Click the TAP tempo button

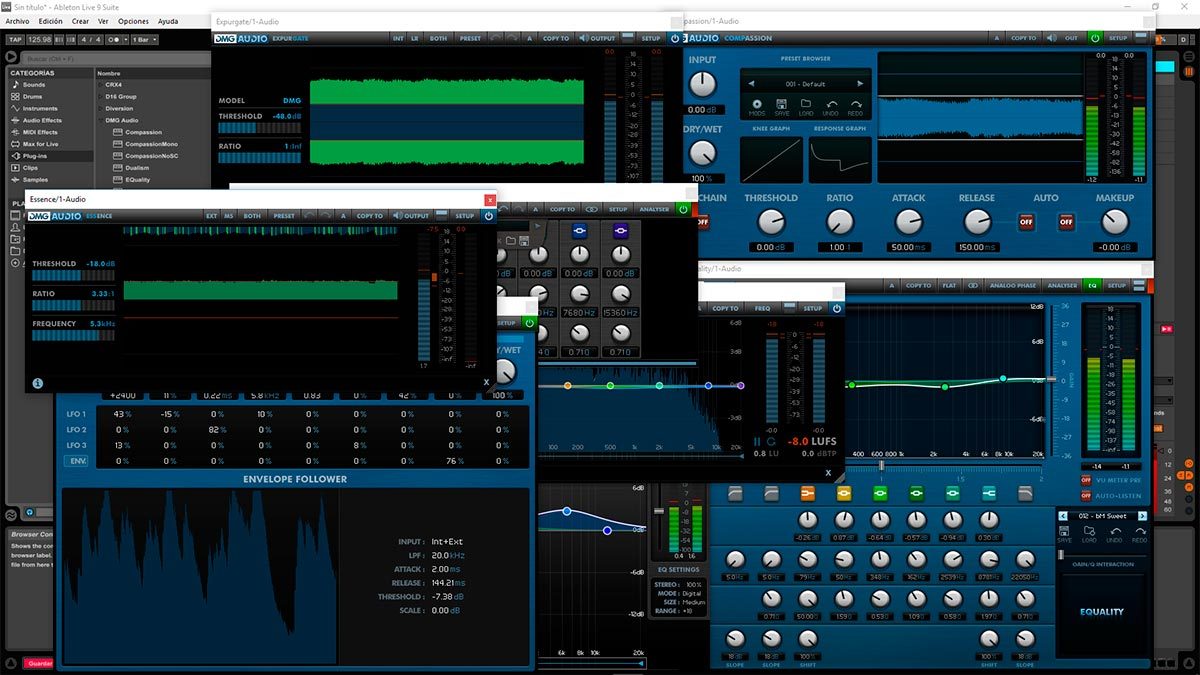coord(15,39)
